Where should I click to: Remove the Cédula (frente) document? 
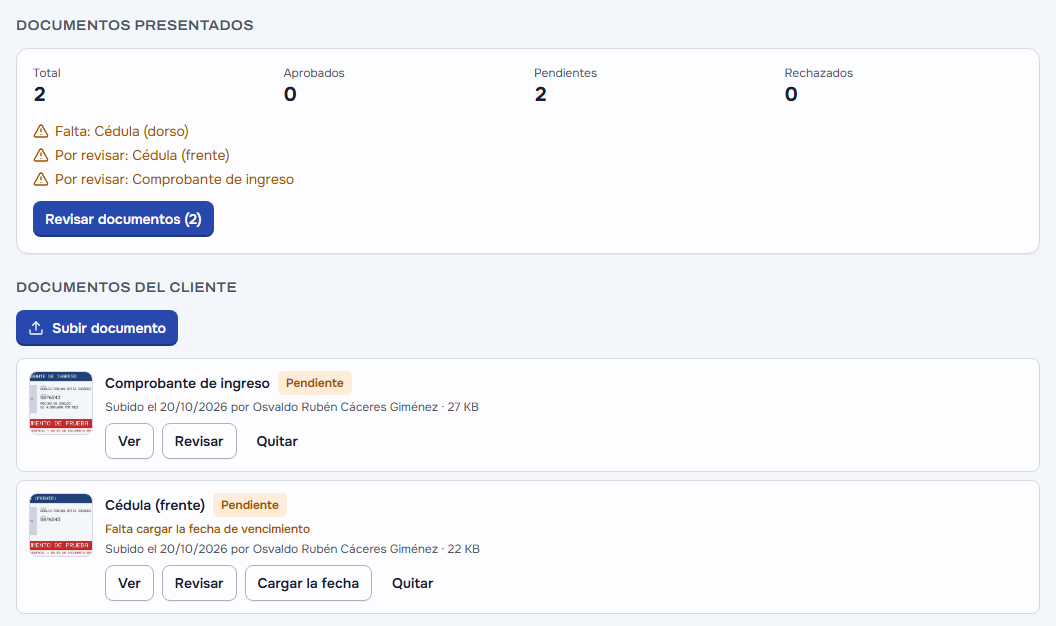412,583
